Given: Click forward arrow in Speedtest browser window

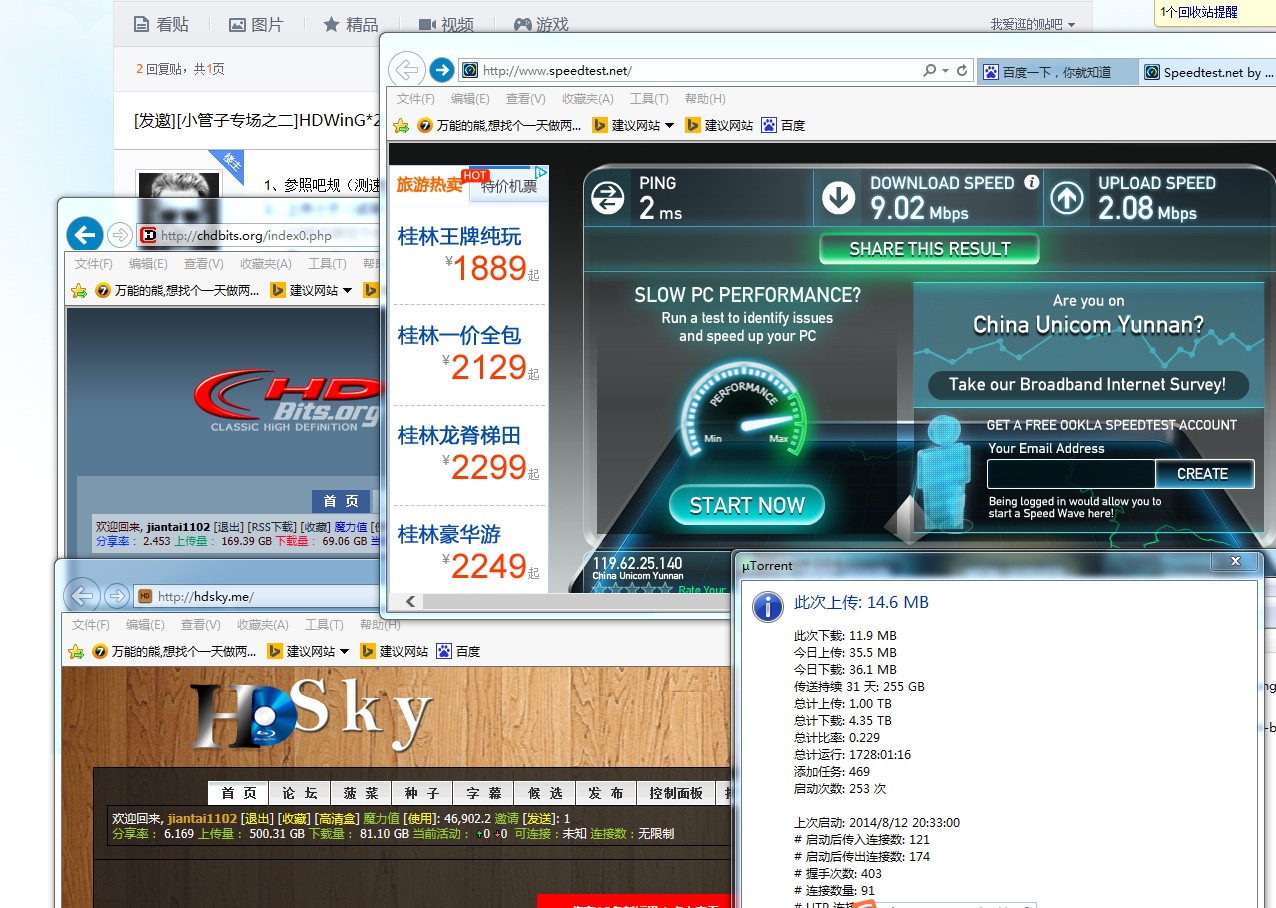Looking at the screenshot, I should [x=441, y=70].
